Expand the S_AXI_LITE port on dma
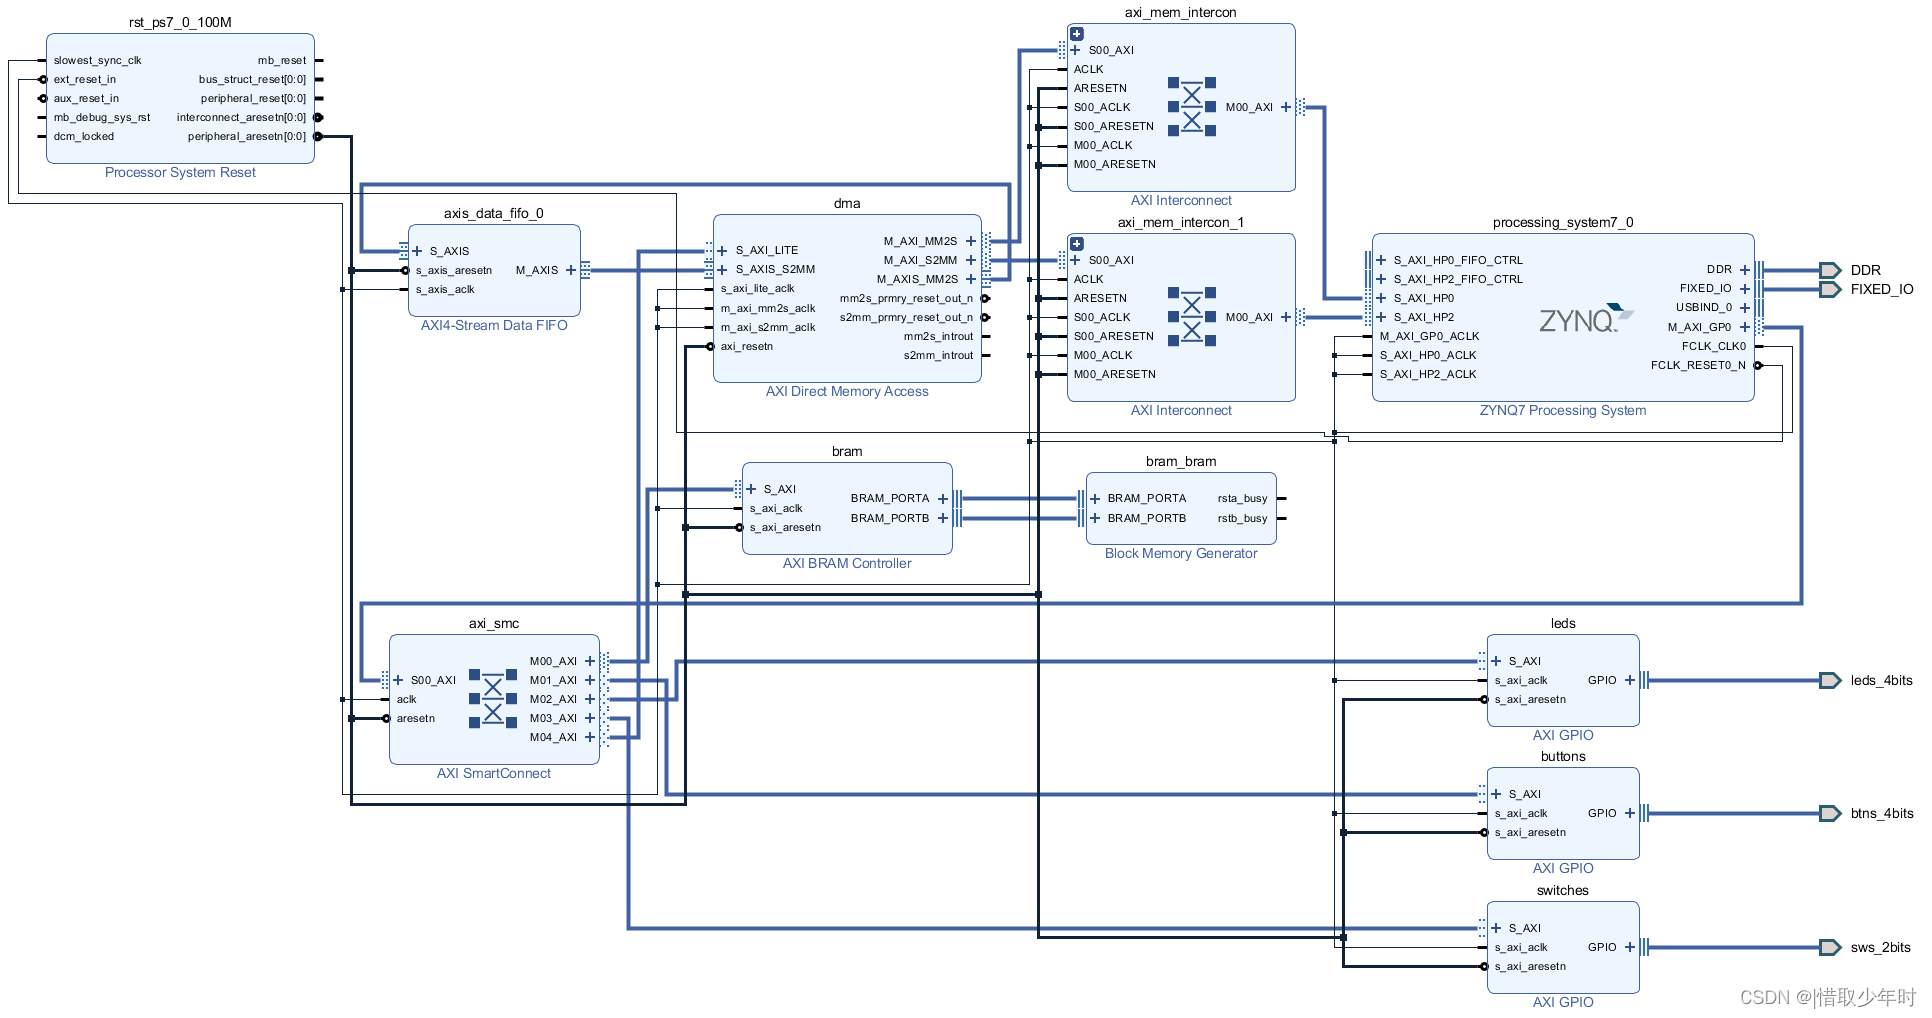The height and width of the screenshot is (1018, 1932). coord(722,250)
